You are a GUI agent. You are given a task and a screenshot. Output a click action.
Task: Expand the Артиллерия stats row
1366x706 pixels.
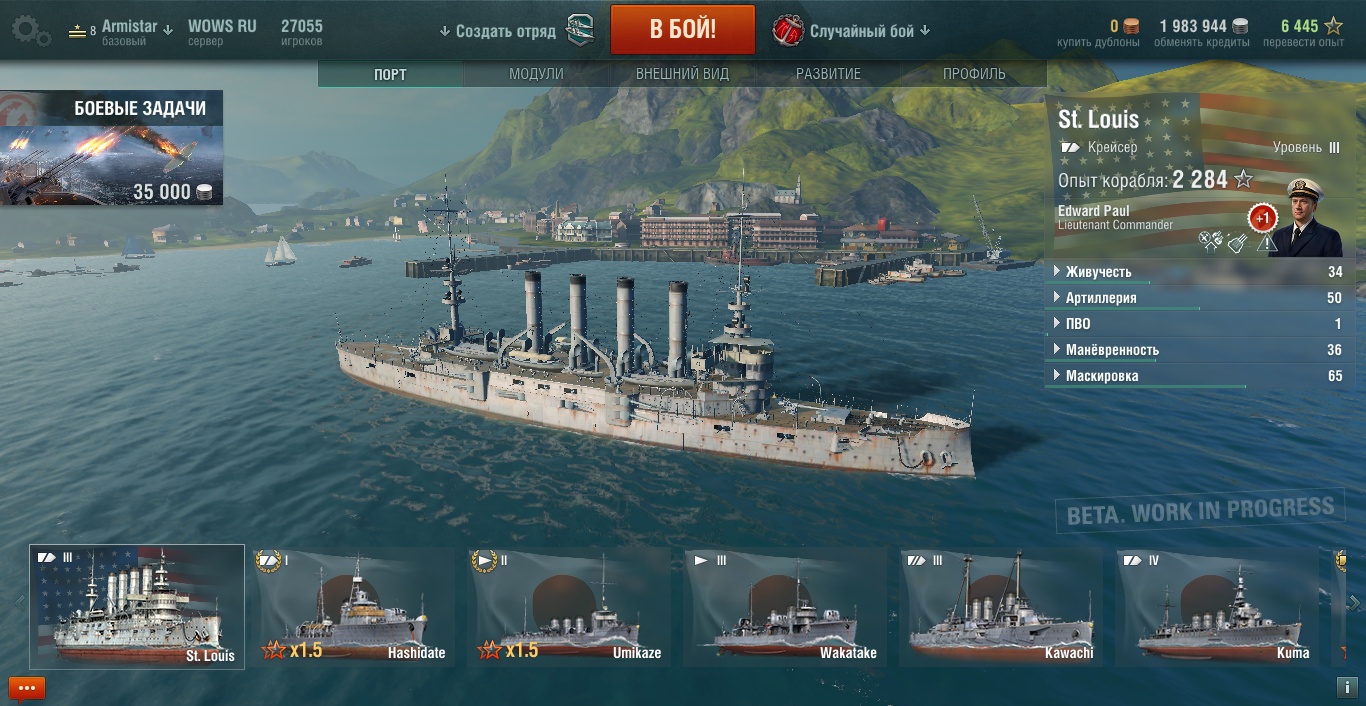pyautogui.click(x=1197, y=298)
